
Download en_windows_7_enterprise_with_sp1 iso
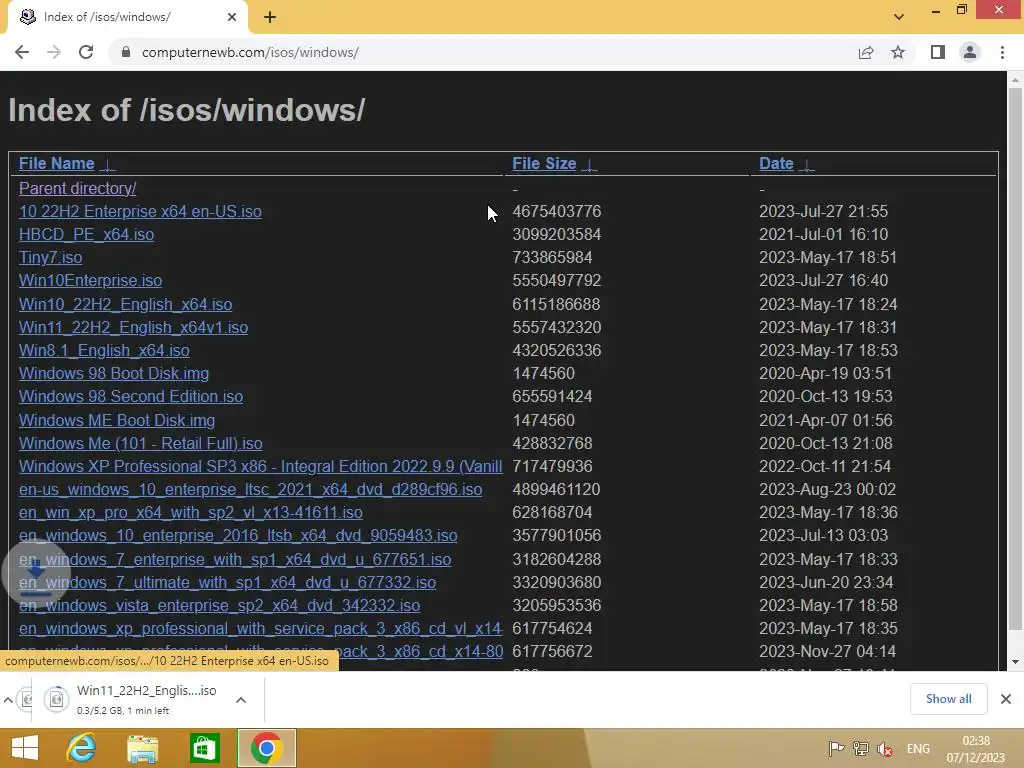pos(235,559)
